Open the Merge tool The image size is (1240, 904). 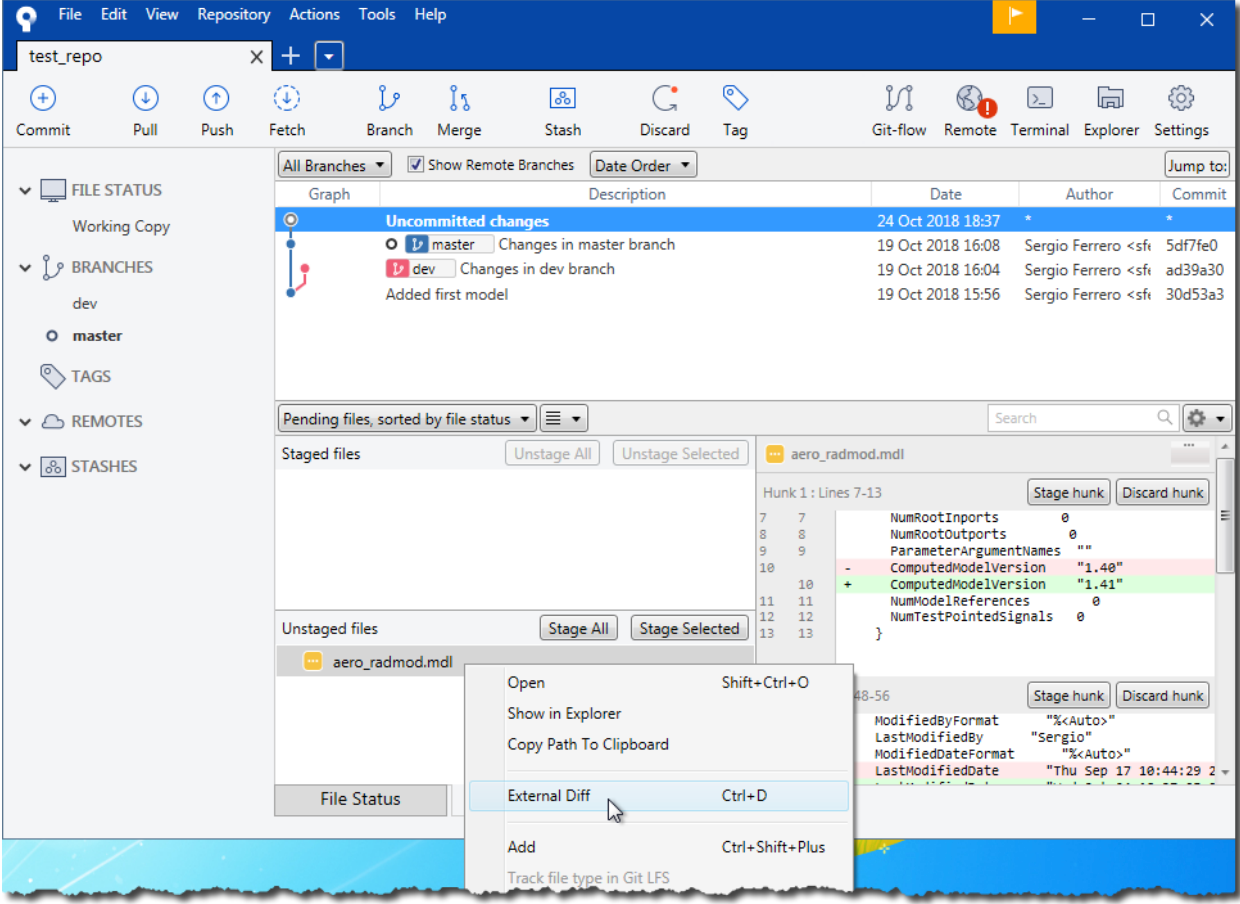pyautogui.click(x=459, y=98)
